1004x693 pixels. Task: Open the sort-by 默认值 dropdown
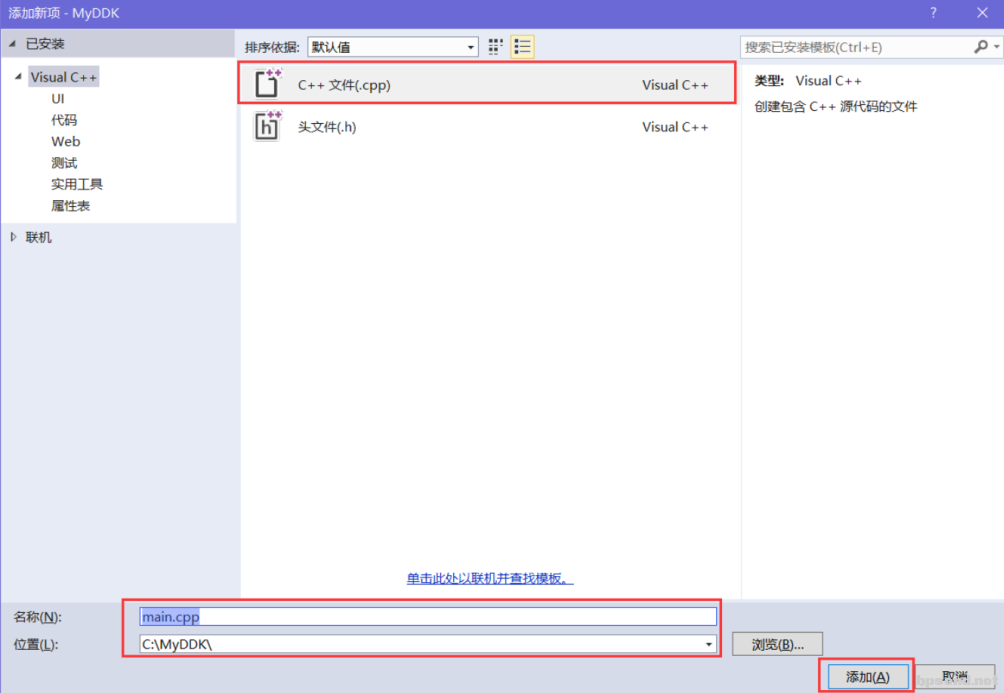393,47
